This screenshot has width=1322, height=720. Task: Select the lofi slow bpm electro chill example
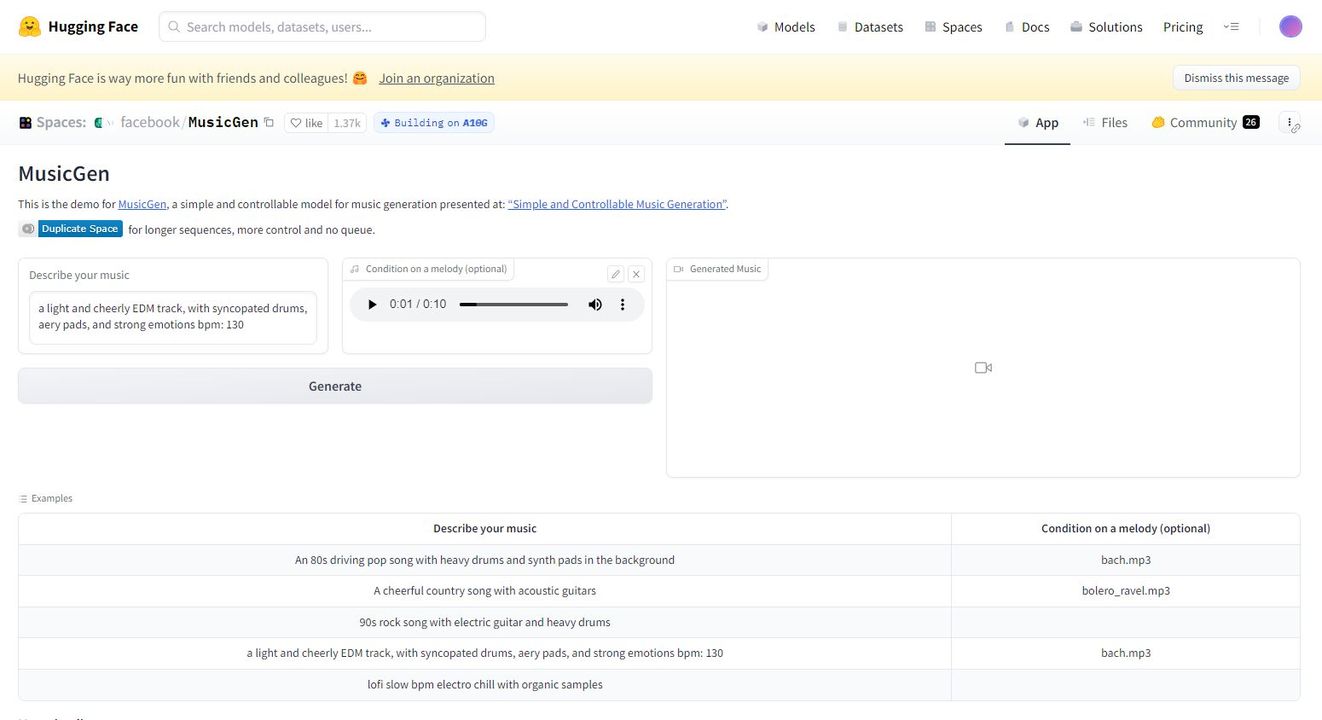point(485,685)
